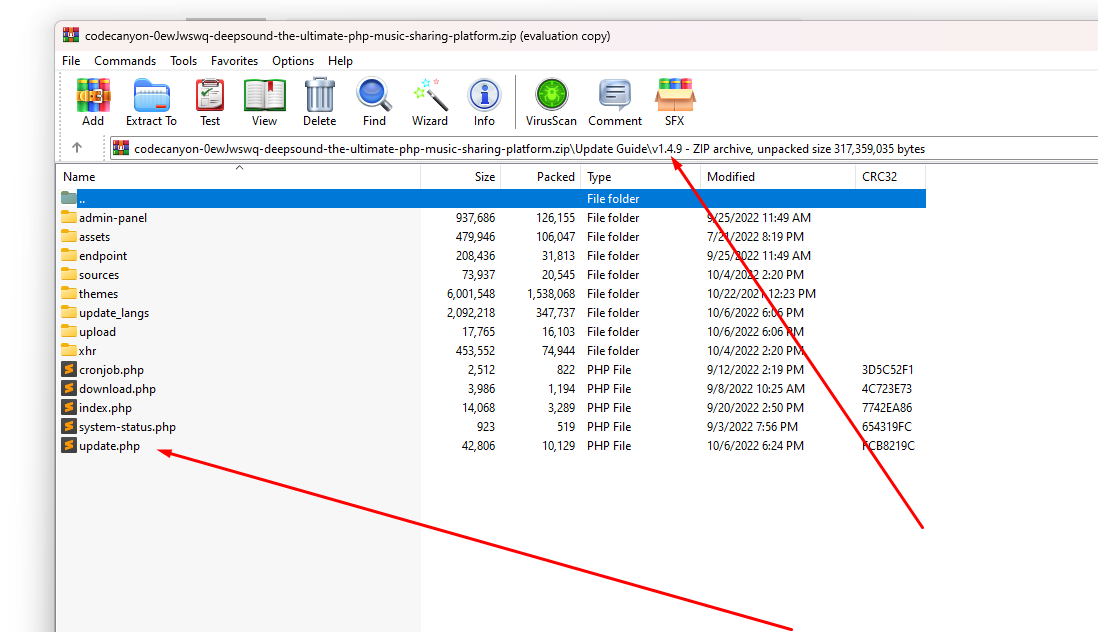This screenshot has width=1098, height=632.
Task: Click the WinRAR title bar icon
Action: point(71,35)
